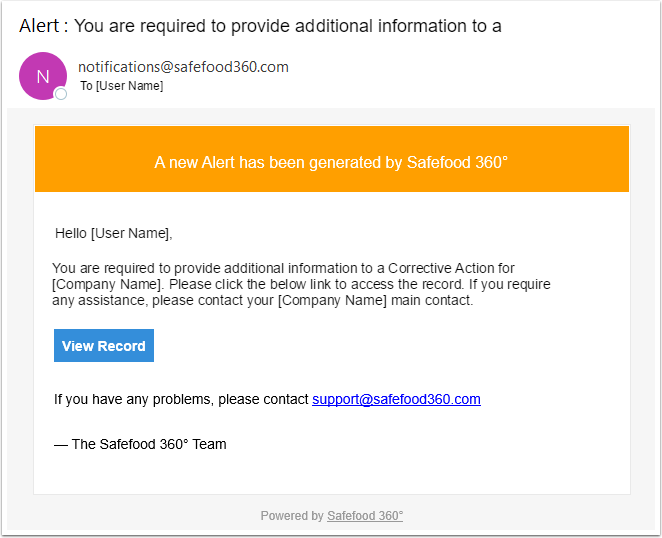Click the Powered by footer text
662x538 pixels.
[291, 516]
